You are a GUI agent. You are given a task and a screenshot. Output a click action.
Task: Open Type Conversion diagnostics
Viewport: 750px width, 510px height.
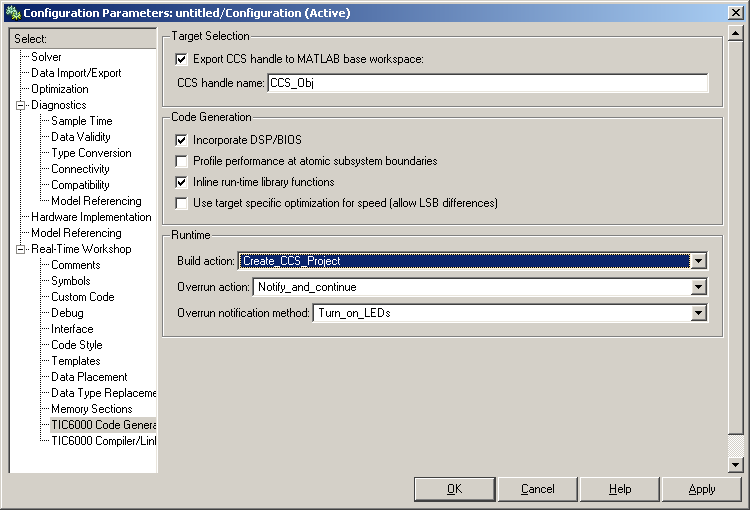tap(91, 153)
